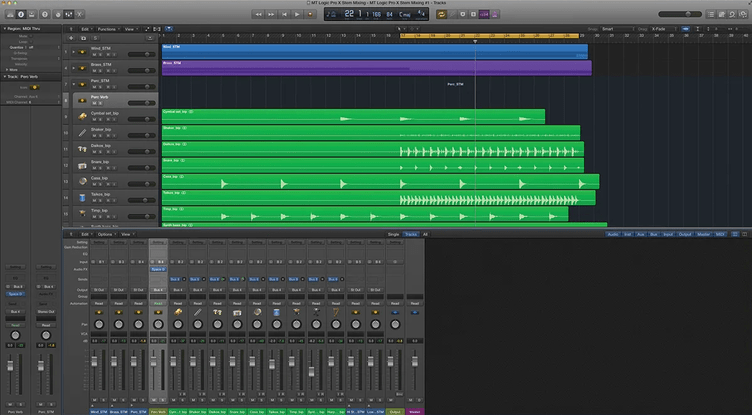Screen dimensions: 752x415
Task: Expand the Brass_STM track stack
Action: coord(73,68)
